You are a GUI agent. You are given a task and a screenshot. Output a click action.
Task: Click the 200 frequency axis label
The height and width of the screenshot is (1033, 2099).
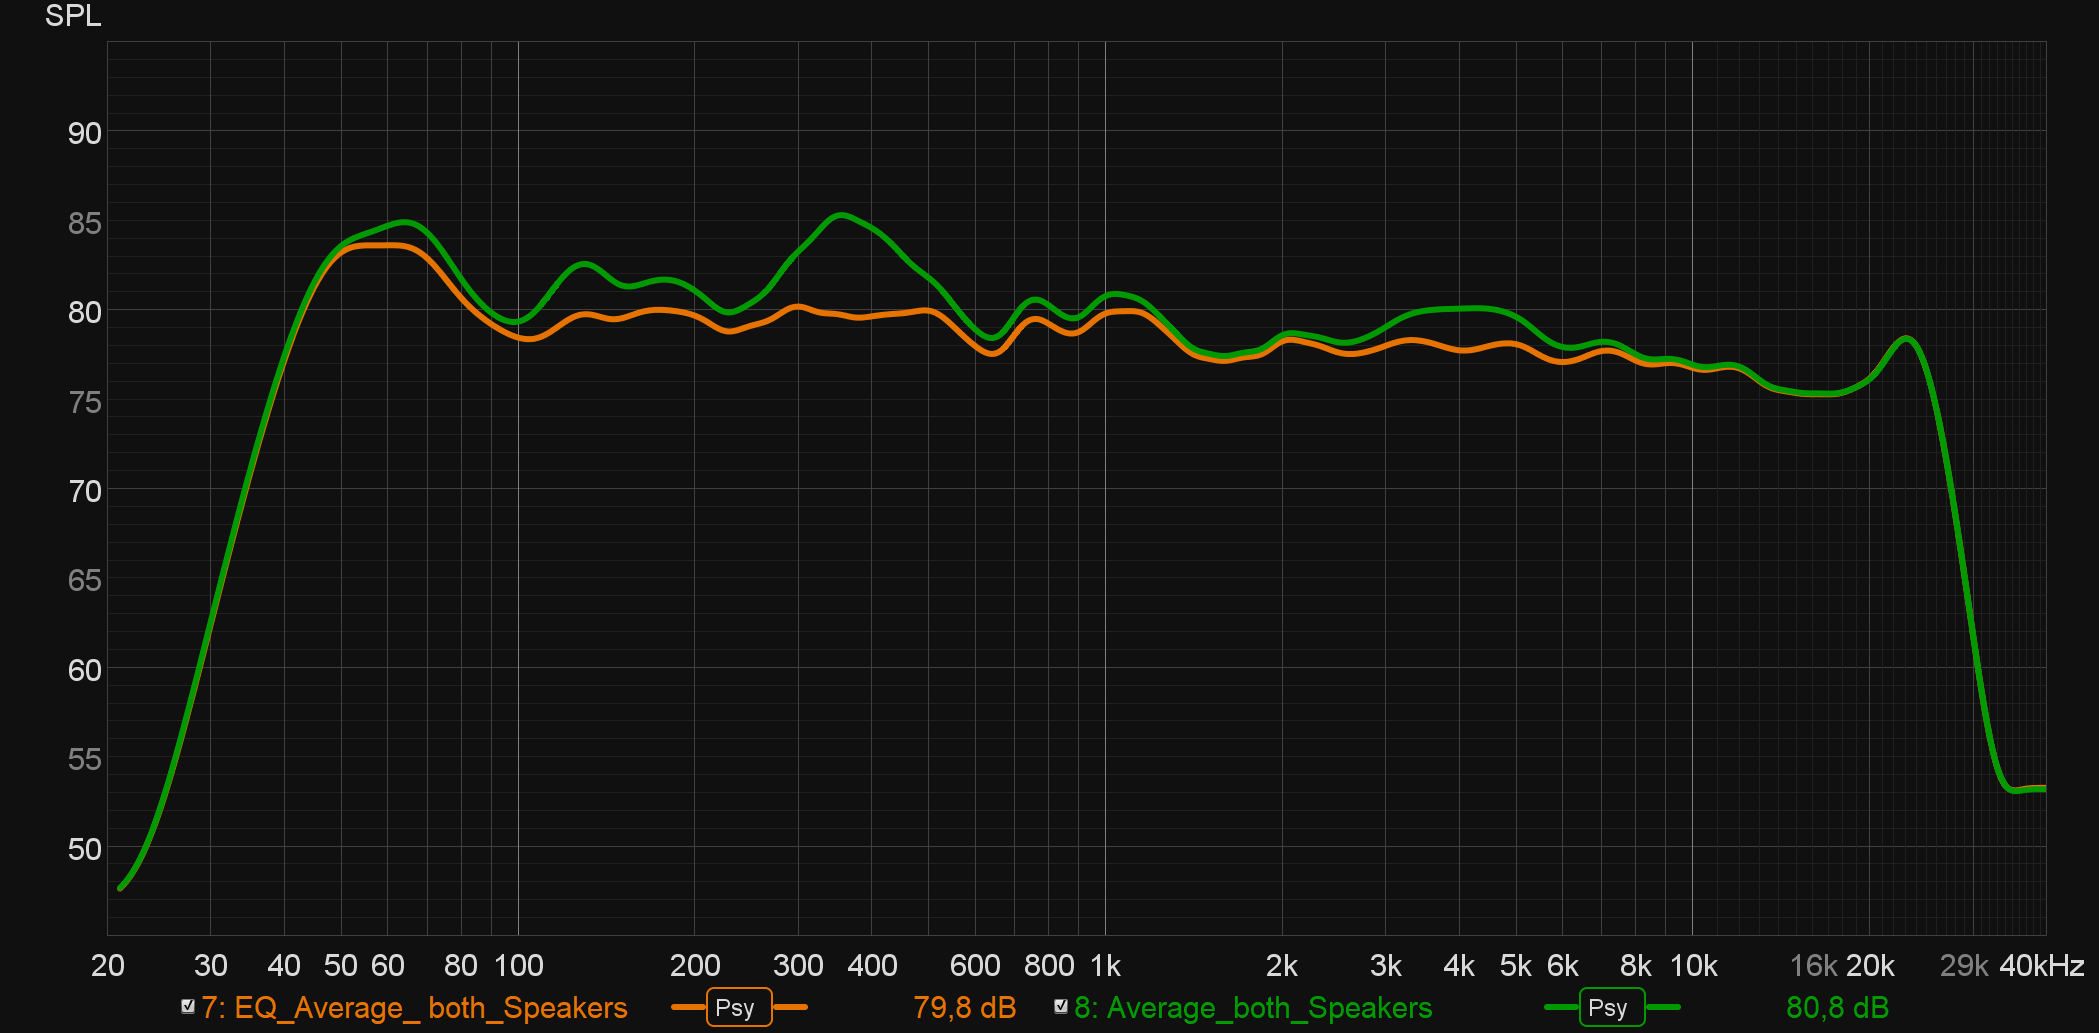click(695, 965)
